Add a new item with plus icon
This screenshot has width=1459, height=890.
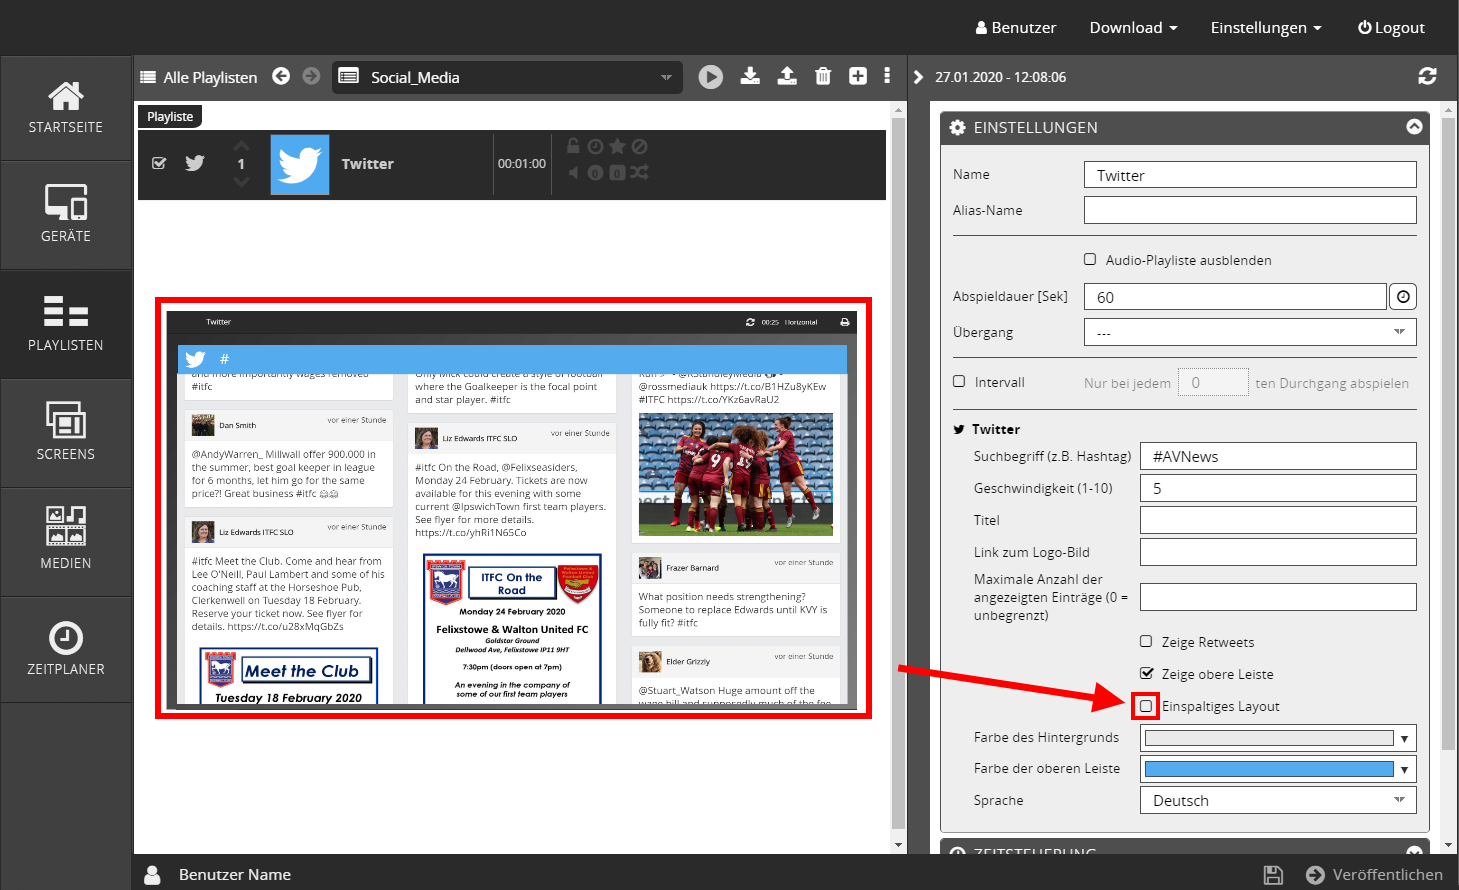(858, 76)
